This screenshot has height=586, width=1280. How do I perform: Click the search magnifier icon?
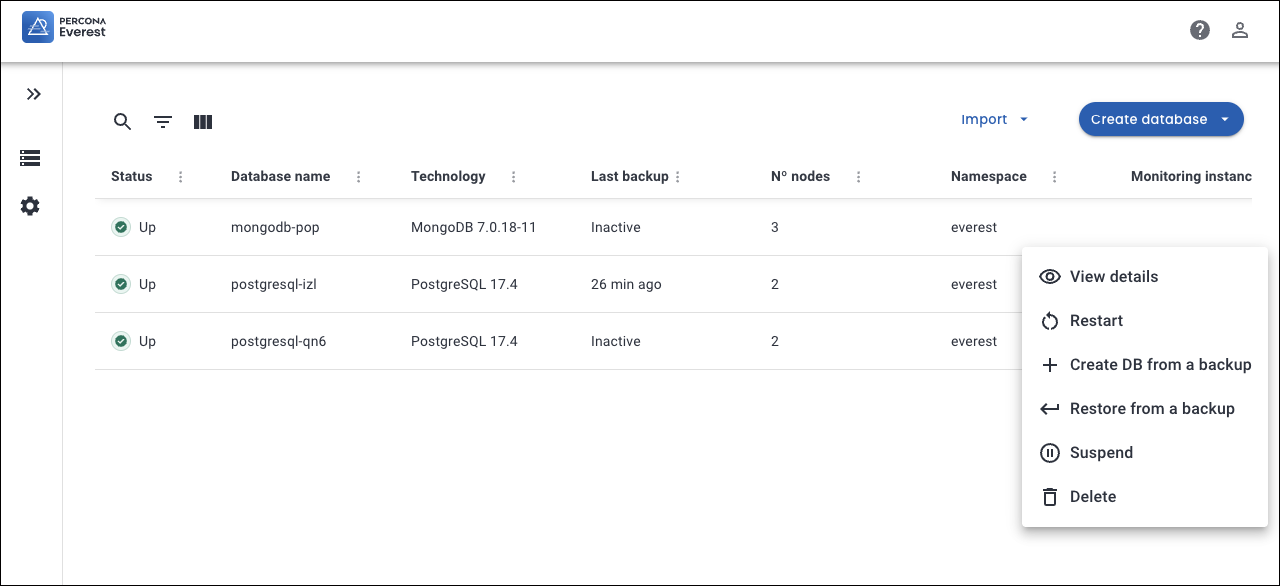[x=122, y=122]
